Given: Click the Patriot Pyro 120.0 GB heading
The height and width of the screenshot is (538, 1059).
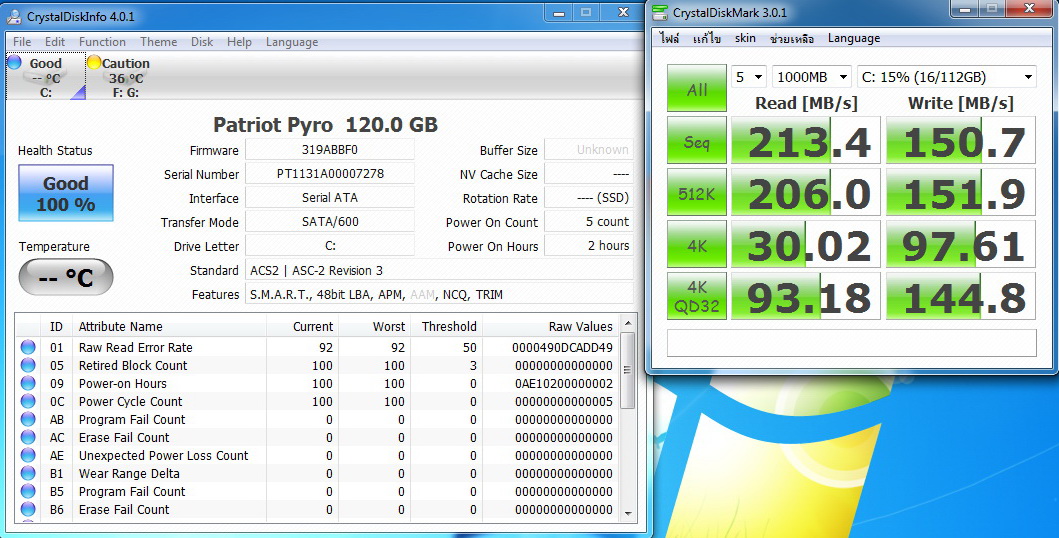Looking at the screenshot, I should tap(326, 125).
